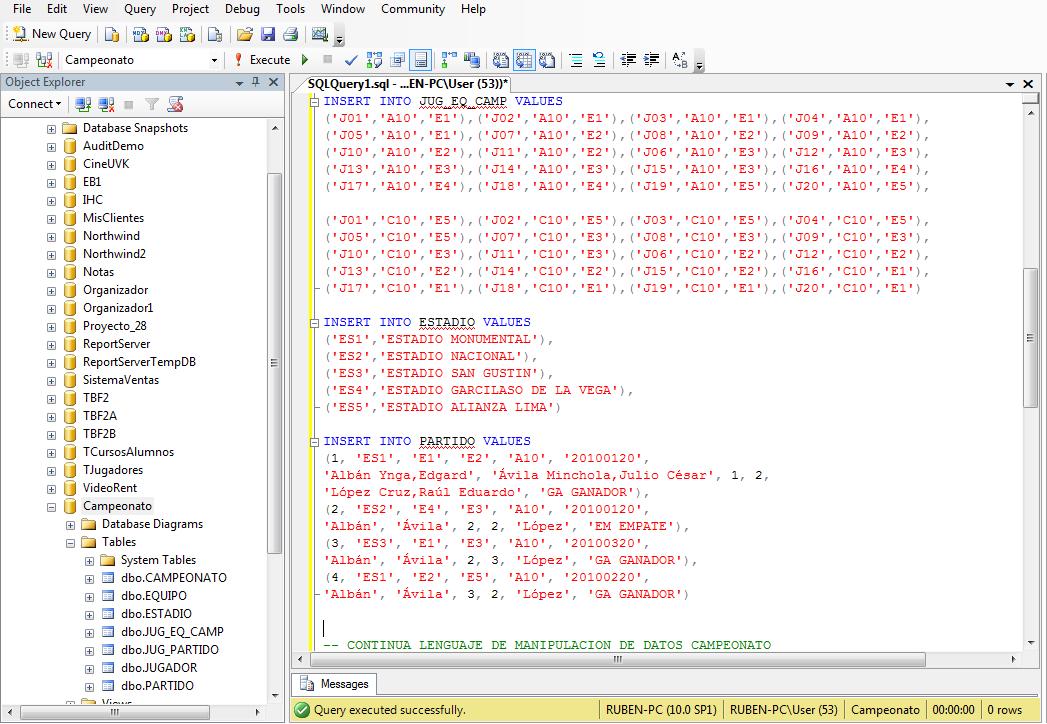The image size is (1047, 724).
Task: Click the Disconnect icon in Object Explorer
Action: click(x=103, y=104)
